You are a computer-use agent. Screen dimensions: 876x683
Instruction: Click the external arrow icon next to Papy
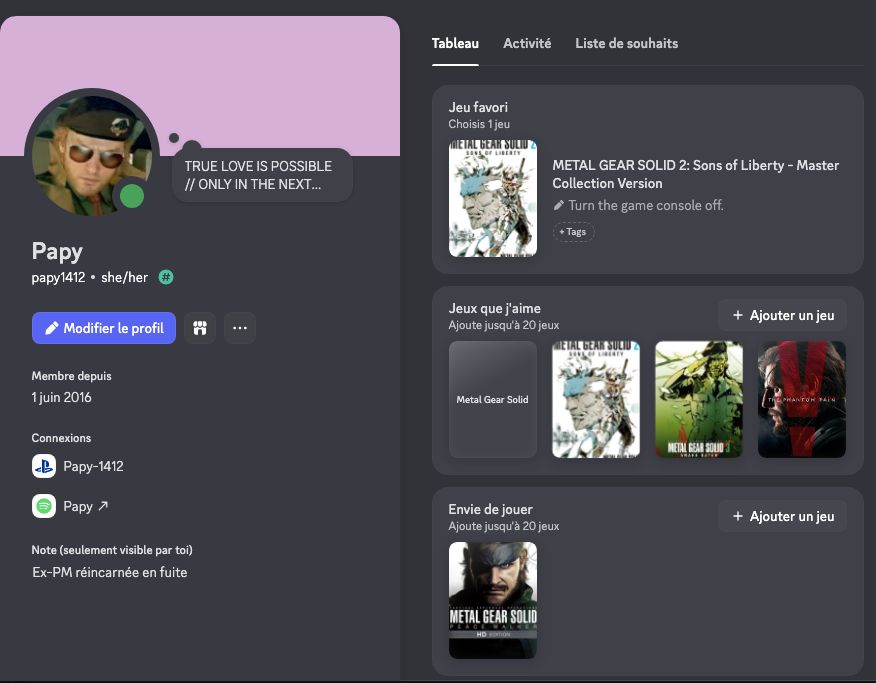(103, 506)
